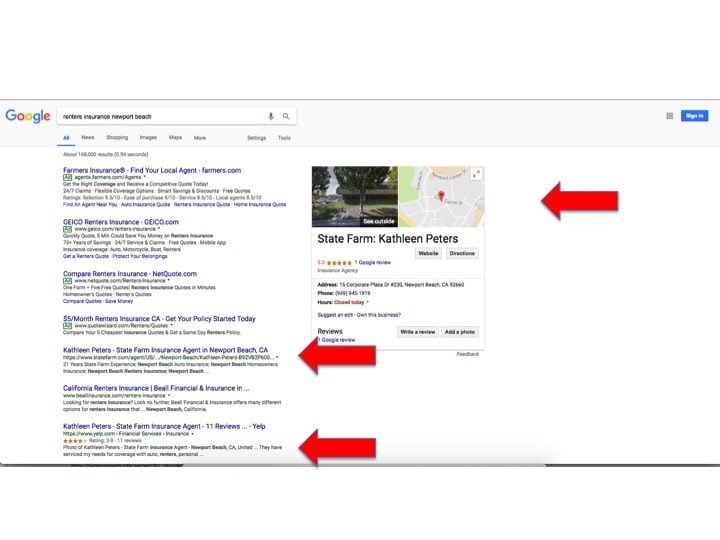Open the Google apps grid icon

669,116
